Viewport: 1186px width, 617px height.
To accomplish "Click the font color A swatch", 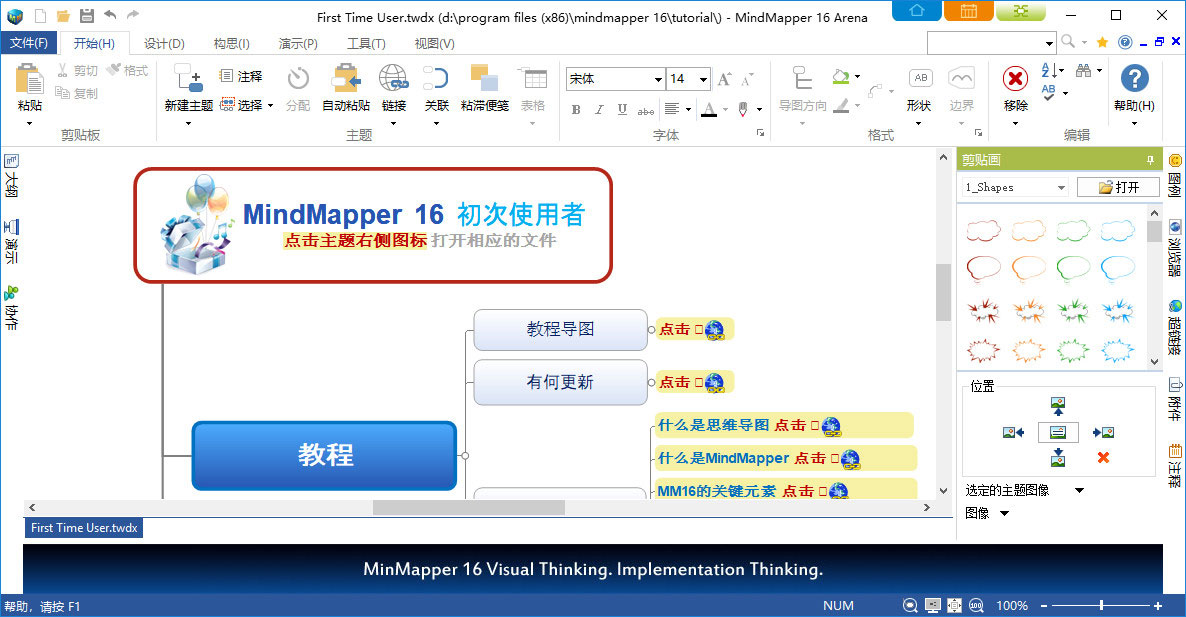I will click(709, 110).
